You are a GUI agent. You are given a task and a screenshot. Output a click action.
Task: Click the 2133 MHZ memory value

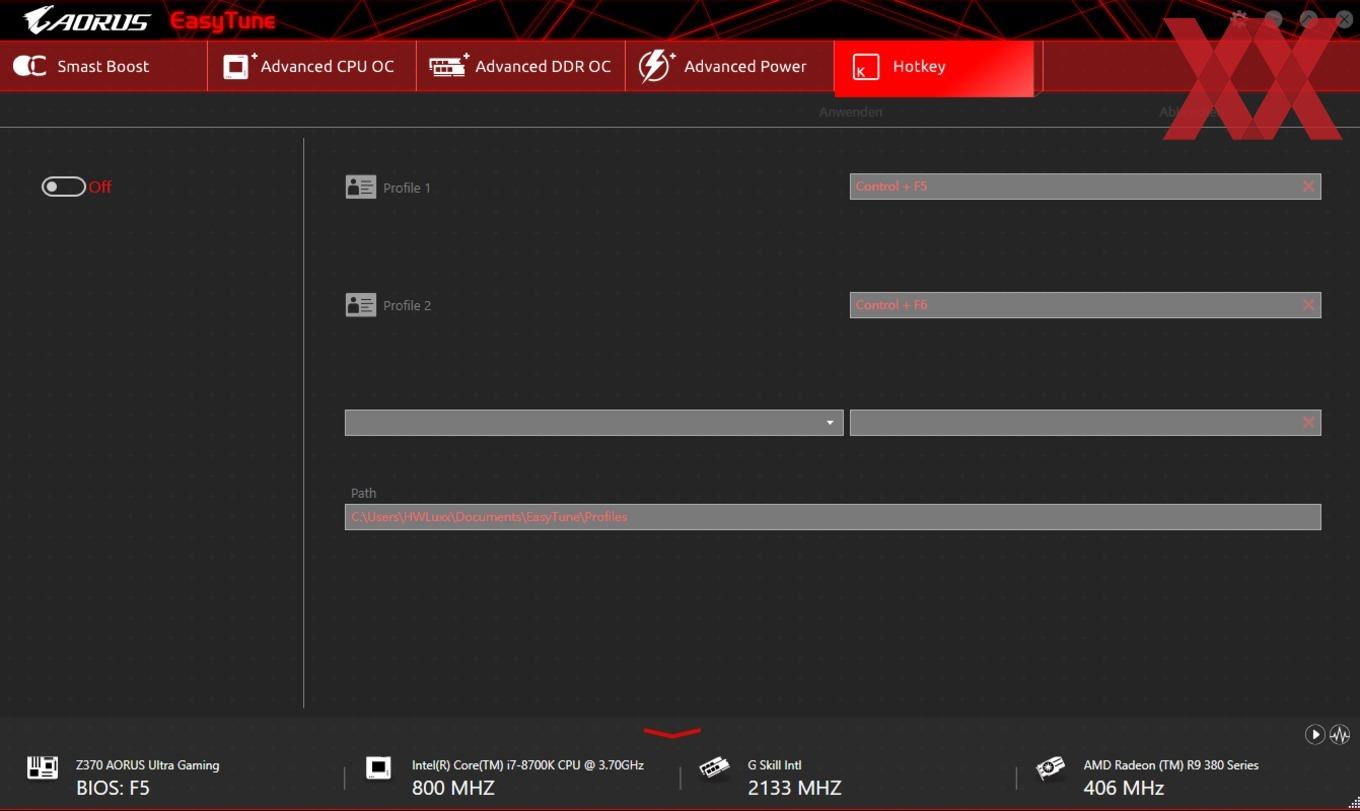click(795, 788)
